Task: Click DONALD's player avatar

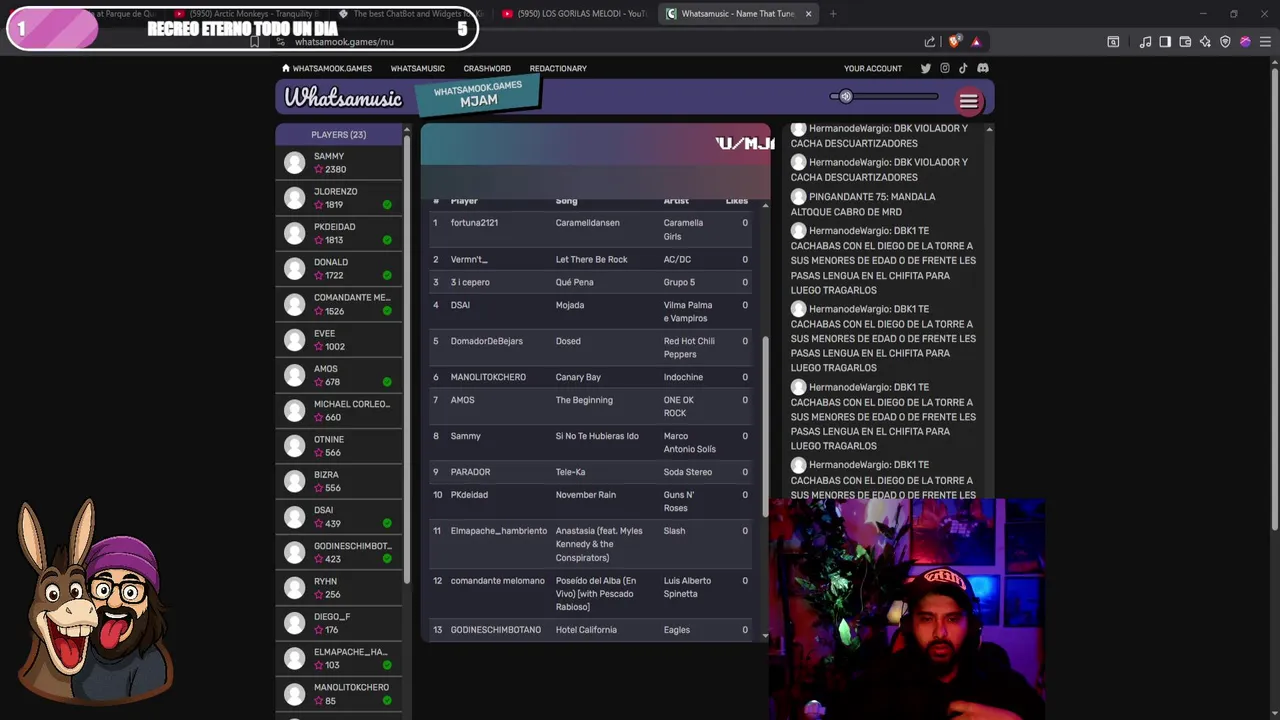Action: pos(294,268)
